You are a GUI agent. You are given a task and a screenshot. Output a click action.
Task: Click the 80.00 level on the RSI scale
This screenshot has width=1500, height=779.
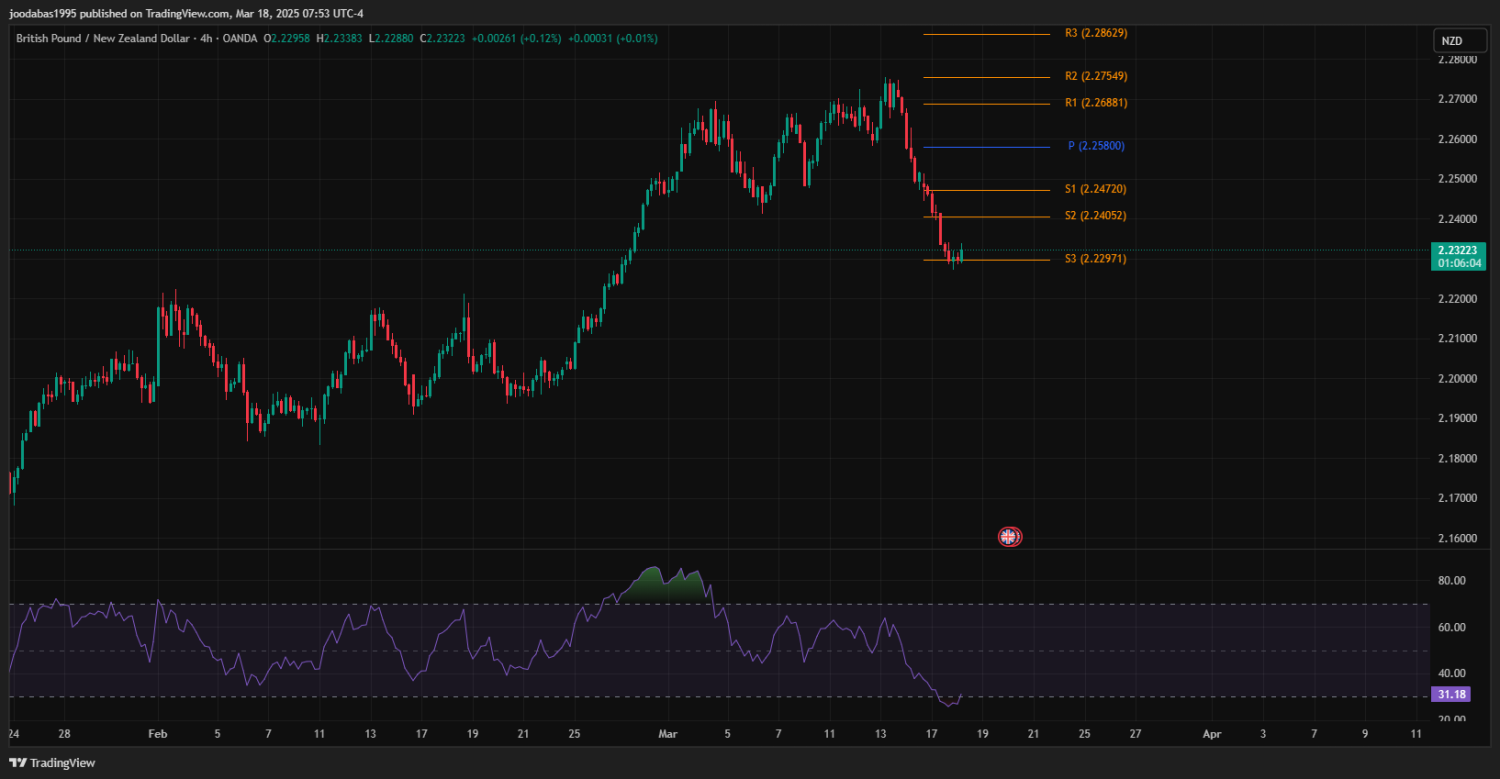click(x=1451, y=581)
